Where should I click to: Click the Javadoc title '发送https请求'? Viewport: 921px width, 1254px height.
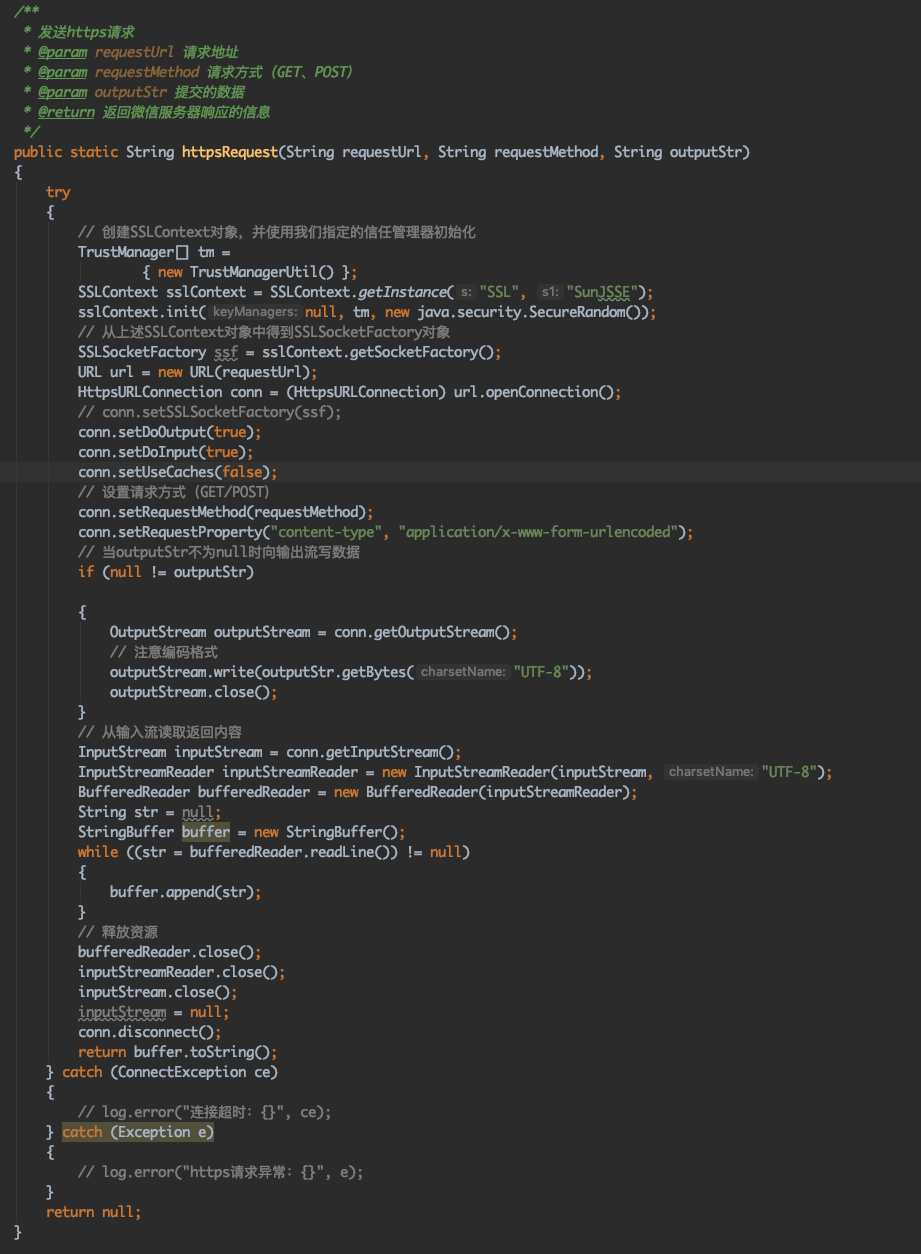click(x=86, y=32)
